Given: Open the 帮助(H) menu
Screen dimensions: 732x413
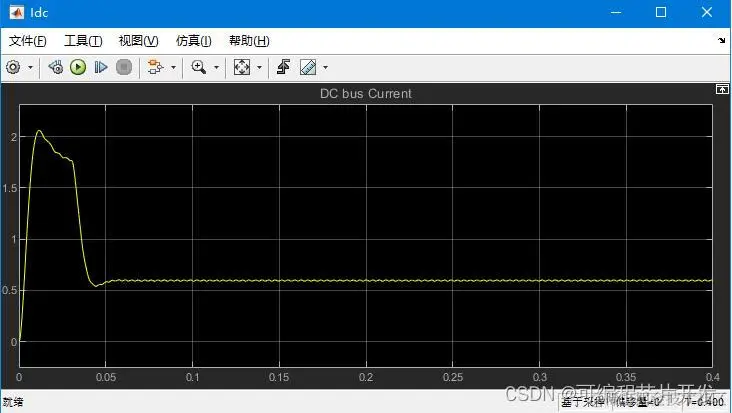Looking at the screenshot, I should click(x=249, y=41).
